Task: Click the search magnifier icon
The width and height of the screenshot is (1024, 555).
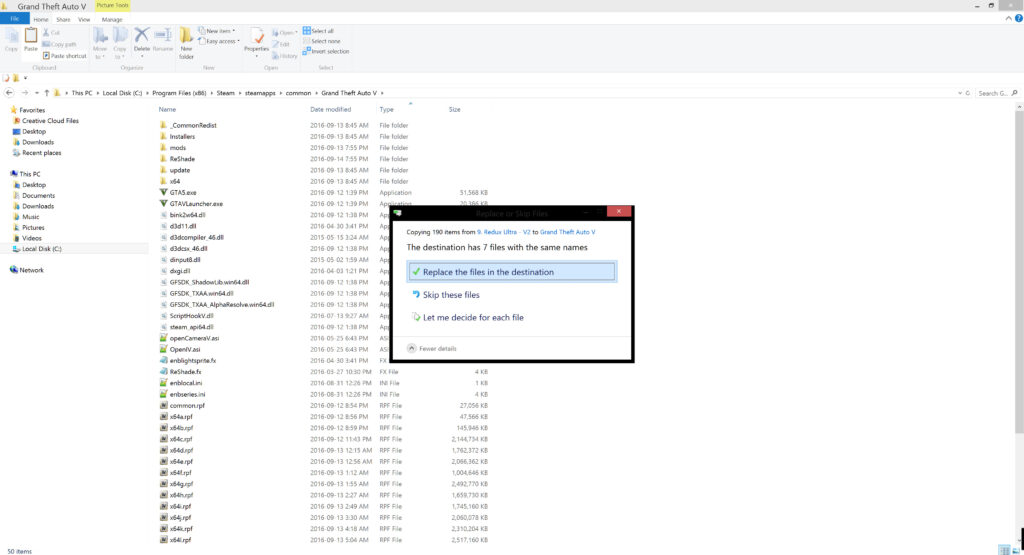Action: [x=1014, y=93]
